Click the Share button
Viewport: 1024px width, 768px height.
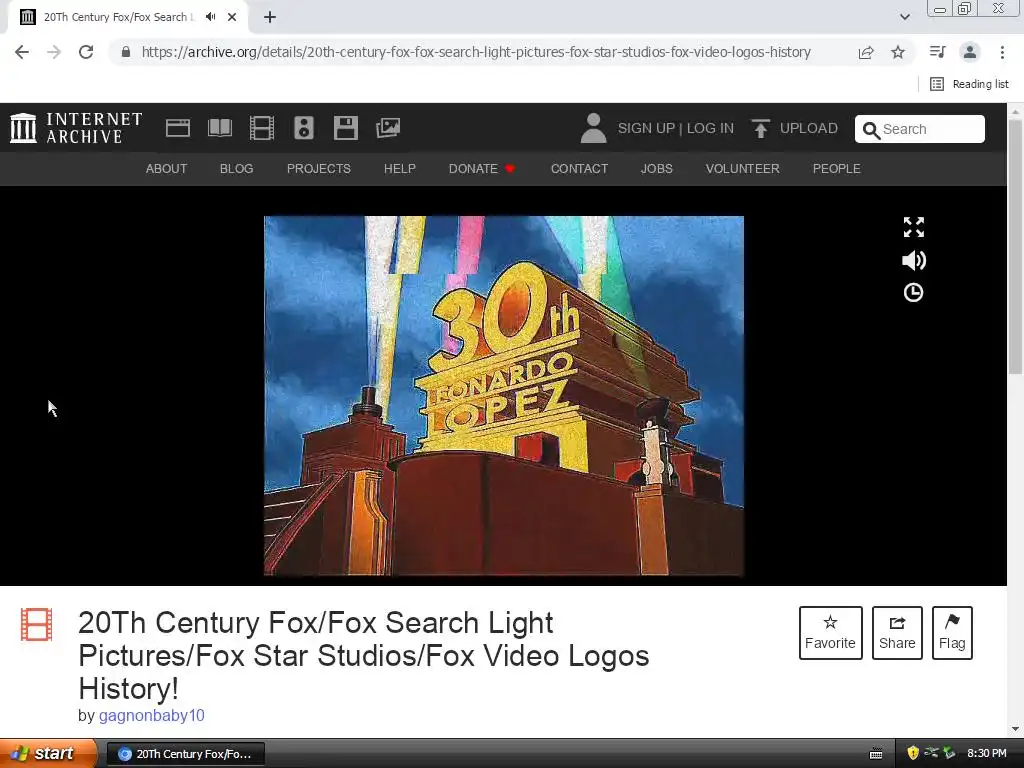[897, 633]
